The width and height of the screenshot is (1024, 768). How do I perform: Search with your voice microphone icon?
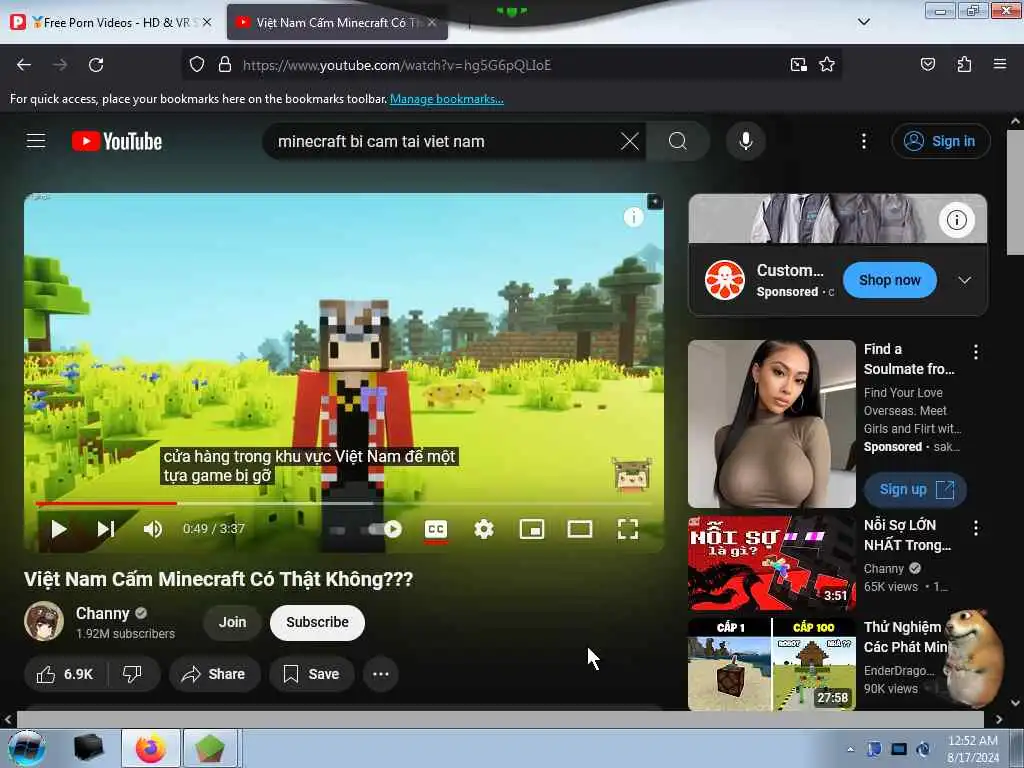tap(746, 141)
